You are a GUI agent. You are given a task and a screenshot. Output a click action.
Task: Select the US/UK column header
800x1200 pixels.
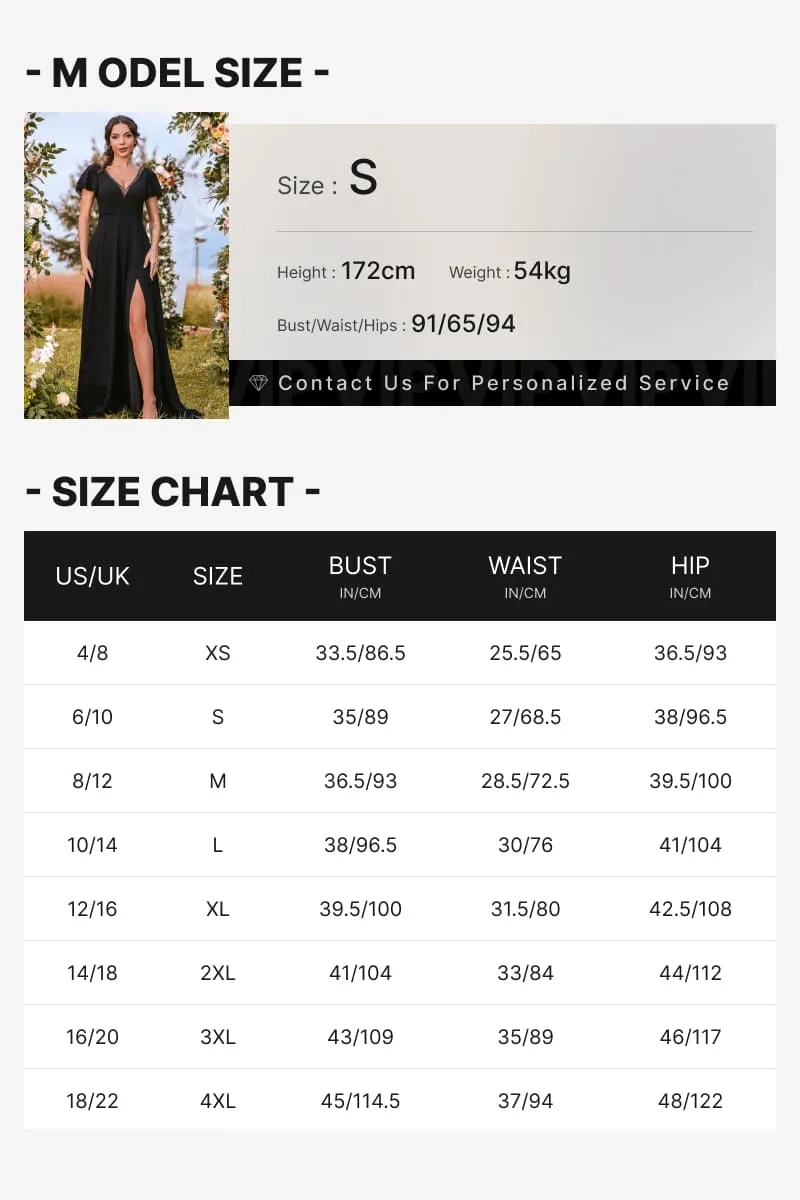tap(93, 576)
